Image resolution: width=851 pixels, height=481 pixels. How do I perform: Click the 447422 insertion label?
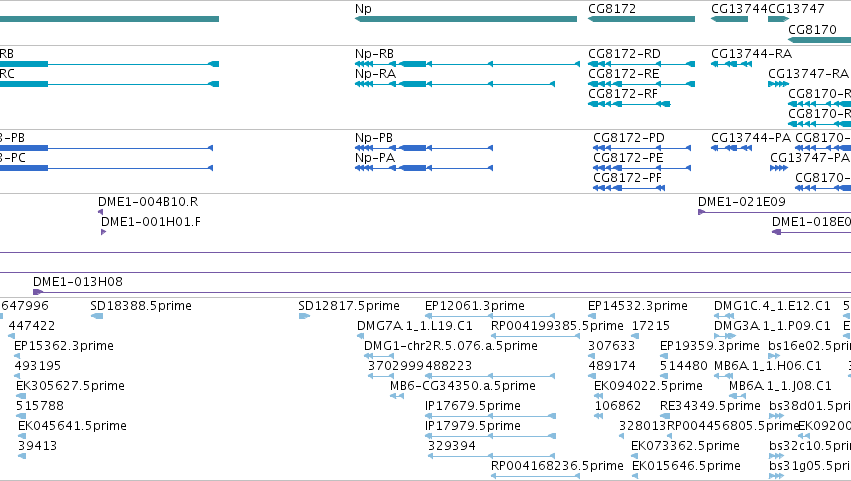click(31, 326)
